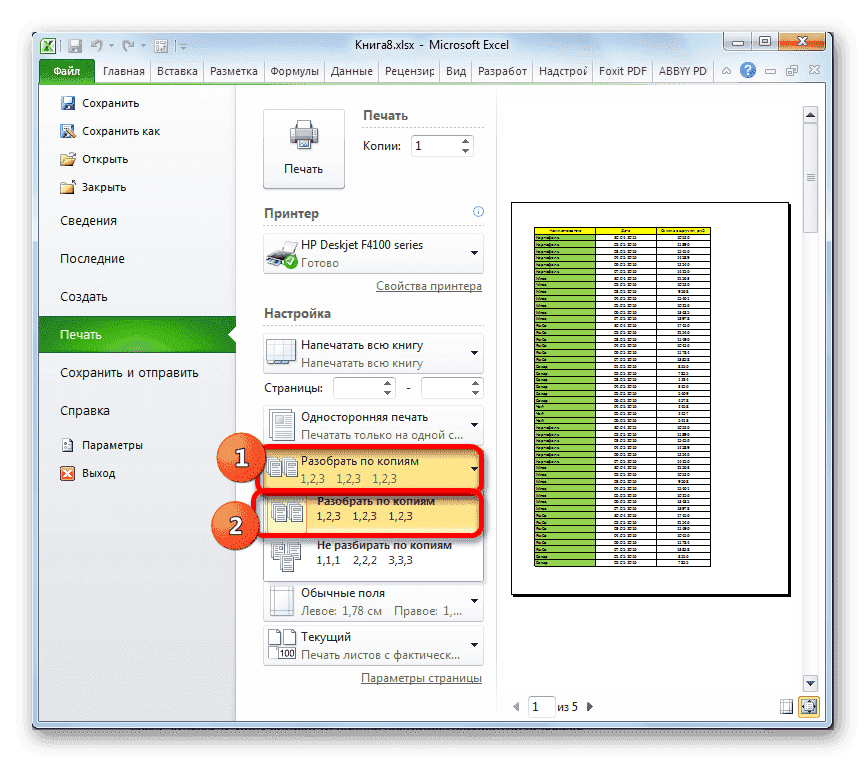
Task: Click the Сохранить как icon in the sidebar
Action: [68, 131]
